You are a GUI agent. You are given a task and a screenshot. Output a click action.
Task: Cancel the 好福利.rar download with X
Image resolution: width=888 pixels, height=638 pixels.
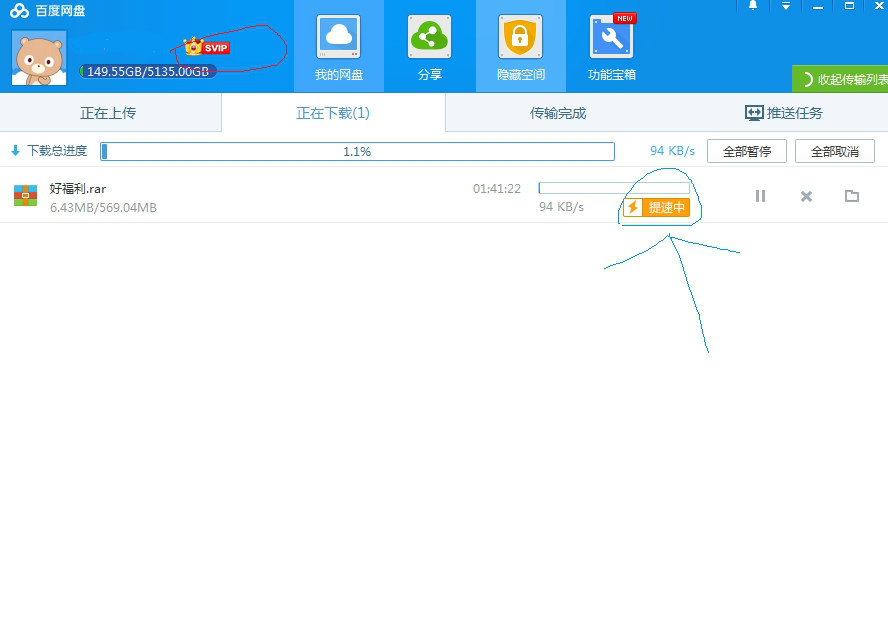click(806, 196)
